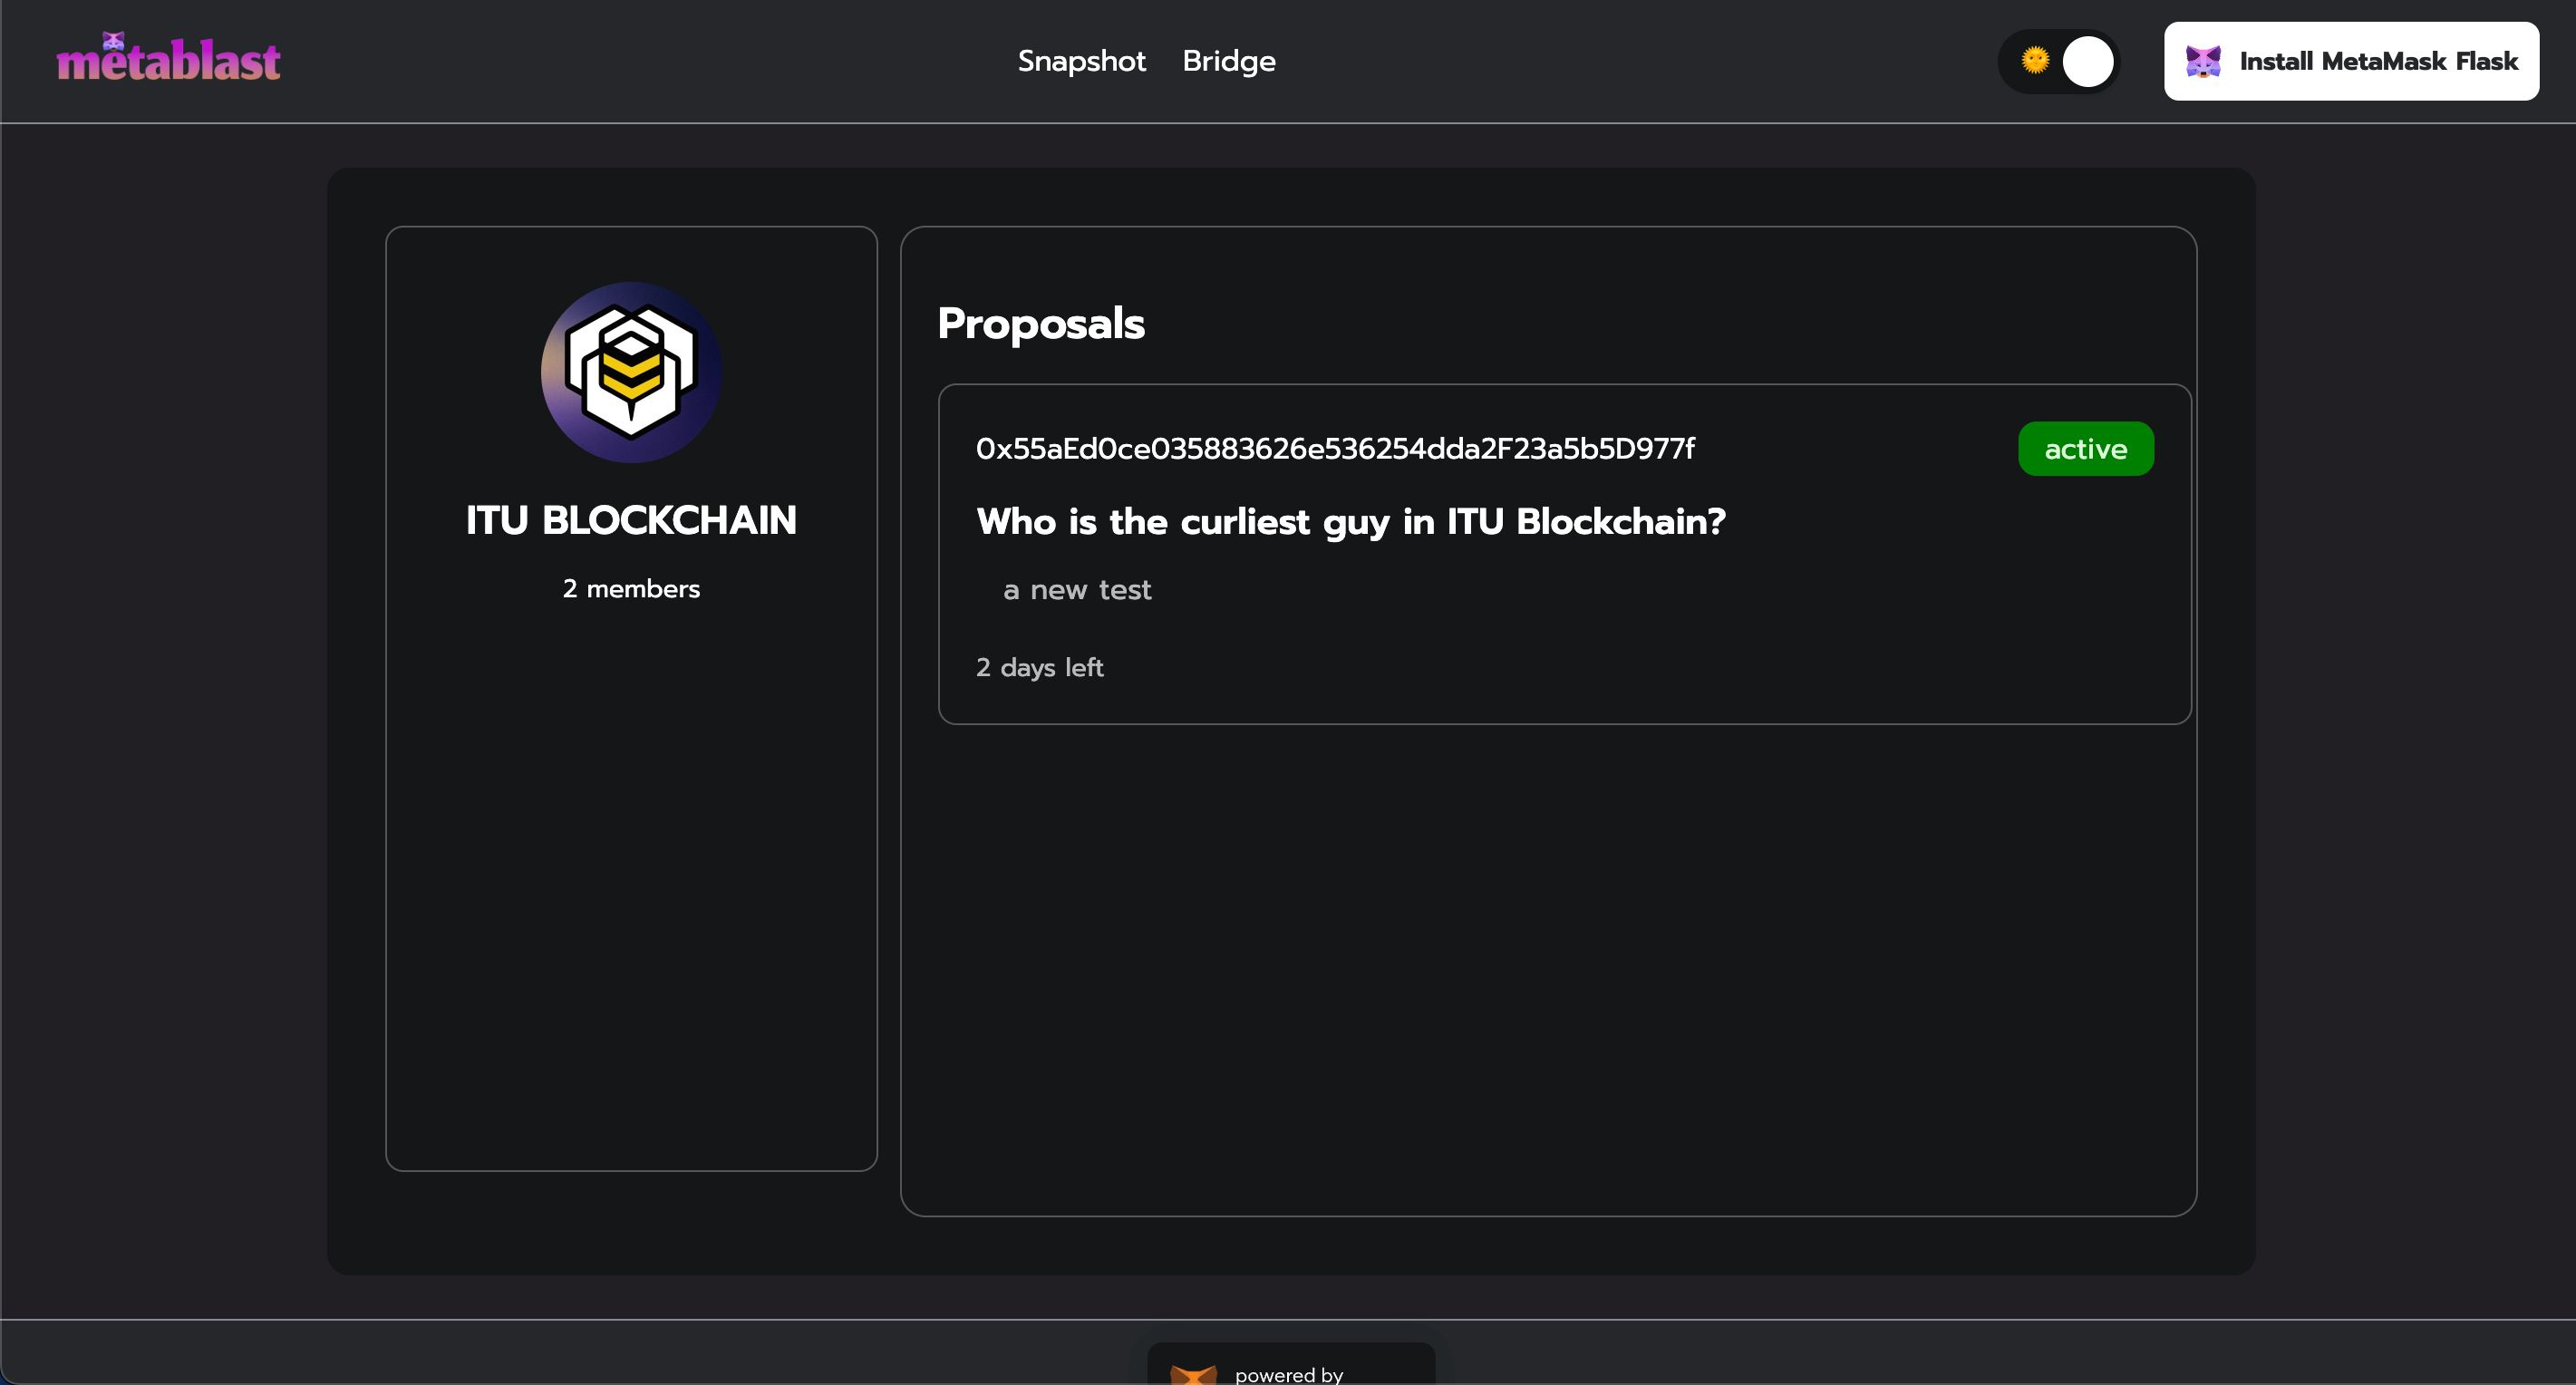Screen dimensions: 2576x1385
Task: Click the MetaMask fox icon in footer
Action: pyautogui.click(x=1193, y=1375)
